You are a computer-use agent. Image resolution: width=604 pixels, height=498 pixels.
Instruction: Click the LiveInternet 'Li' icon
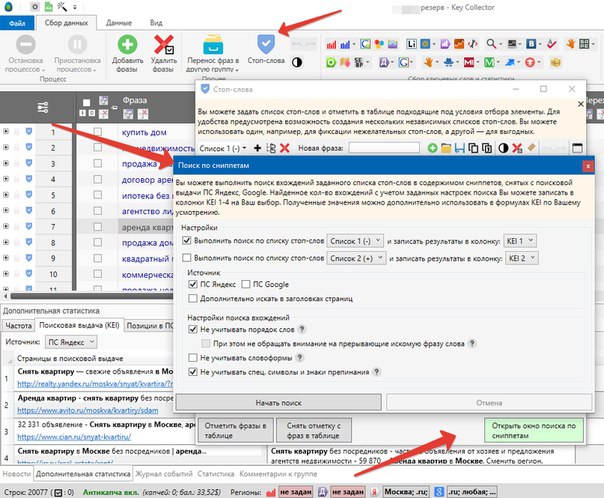pos(411,44)
